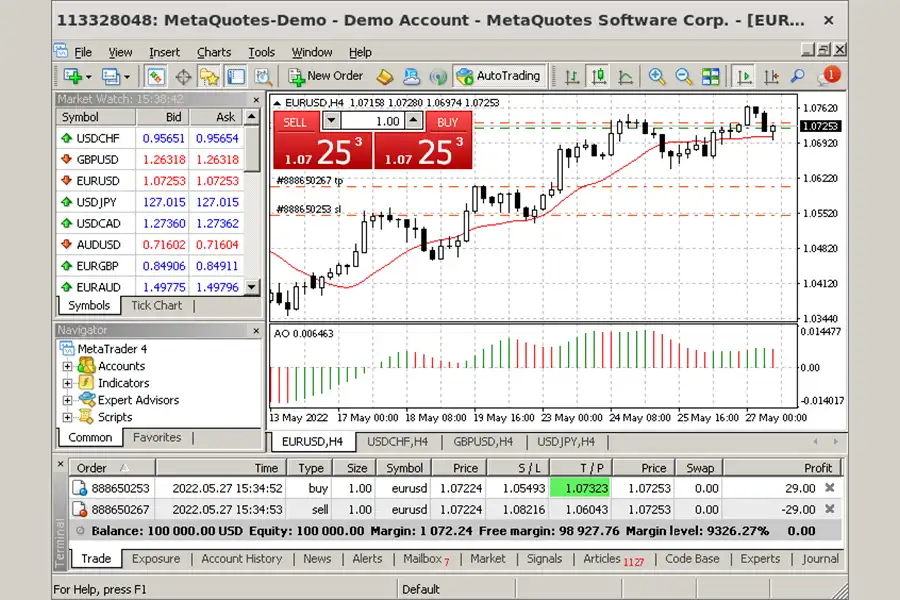Viewport: 900px width, 600px height.
Task: Click the Signals antenna icon in toolbar
Action: point(438,76)
